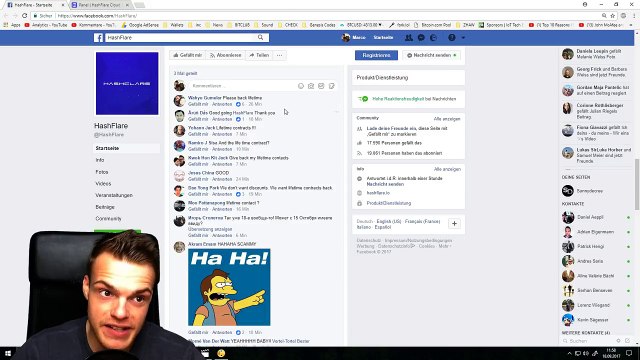The height and width of the screenshot is (360, 640).
Task: Reload the page in the browser
Action: pyautogui.click(x=24, y=16)
